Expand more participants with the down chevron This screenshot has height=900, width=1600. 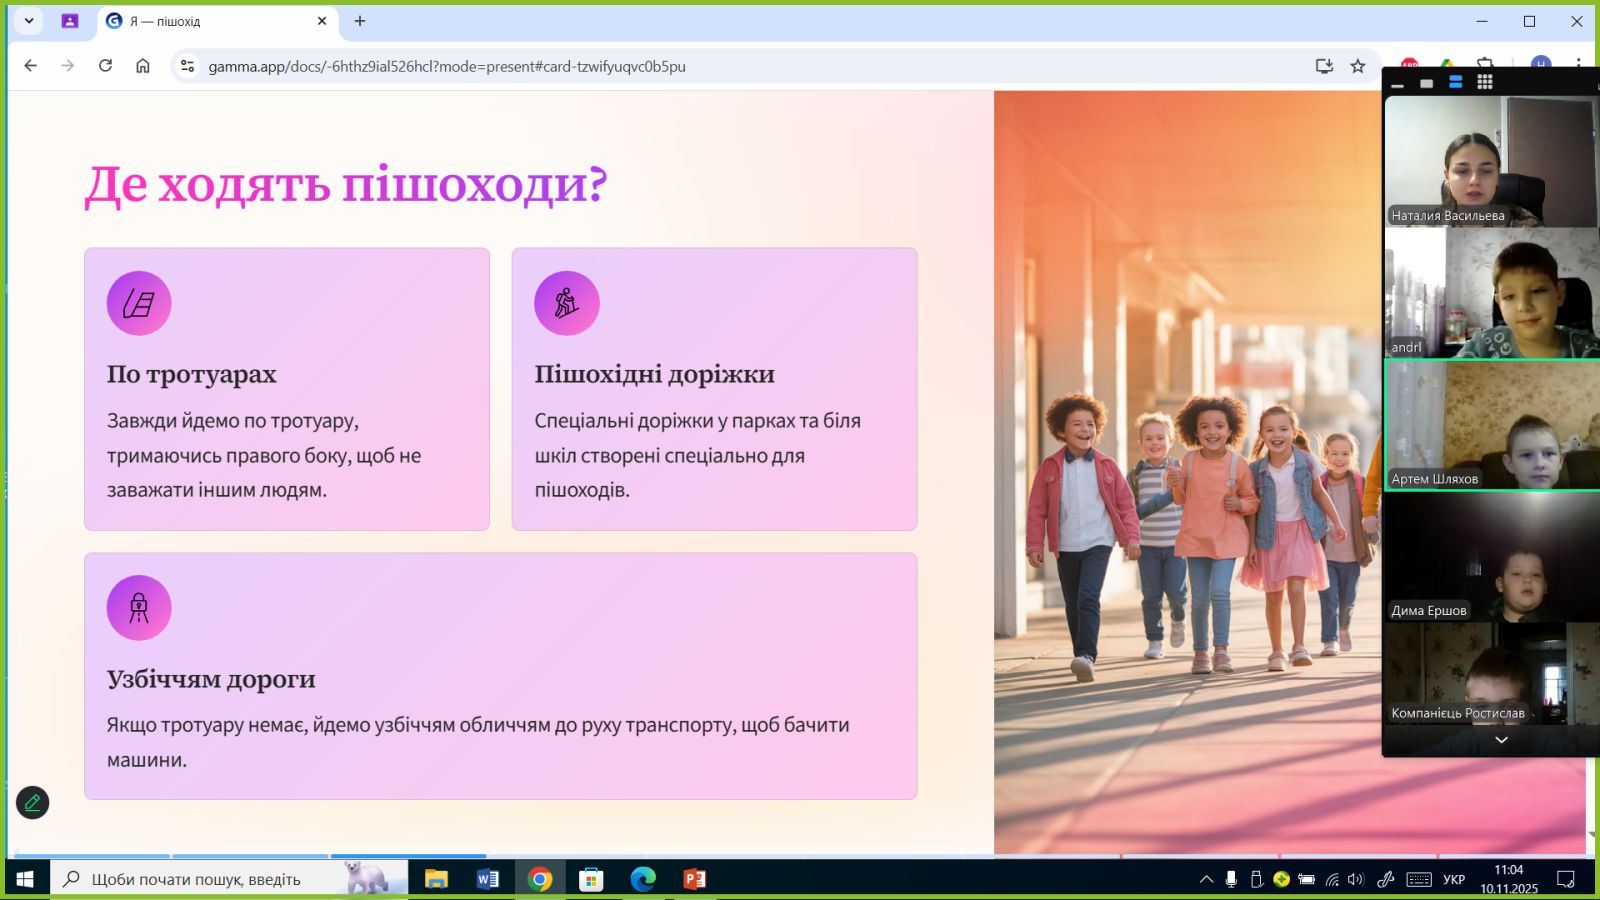click(1501, 740)
